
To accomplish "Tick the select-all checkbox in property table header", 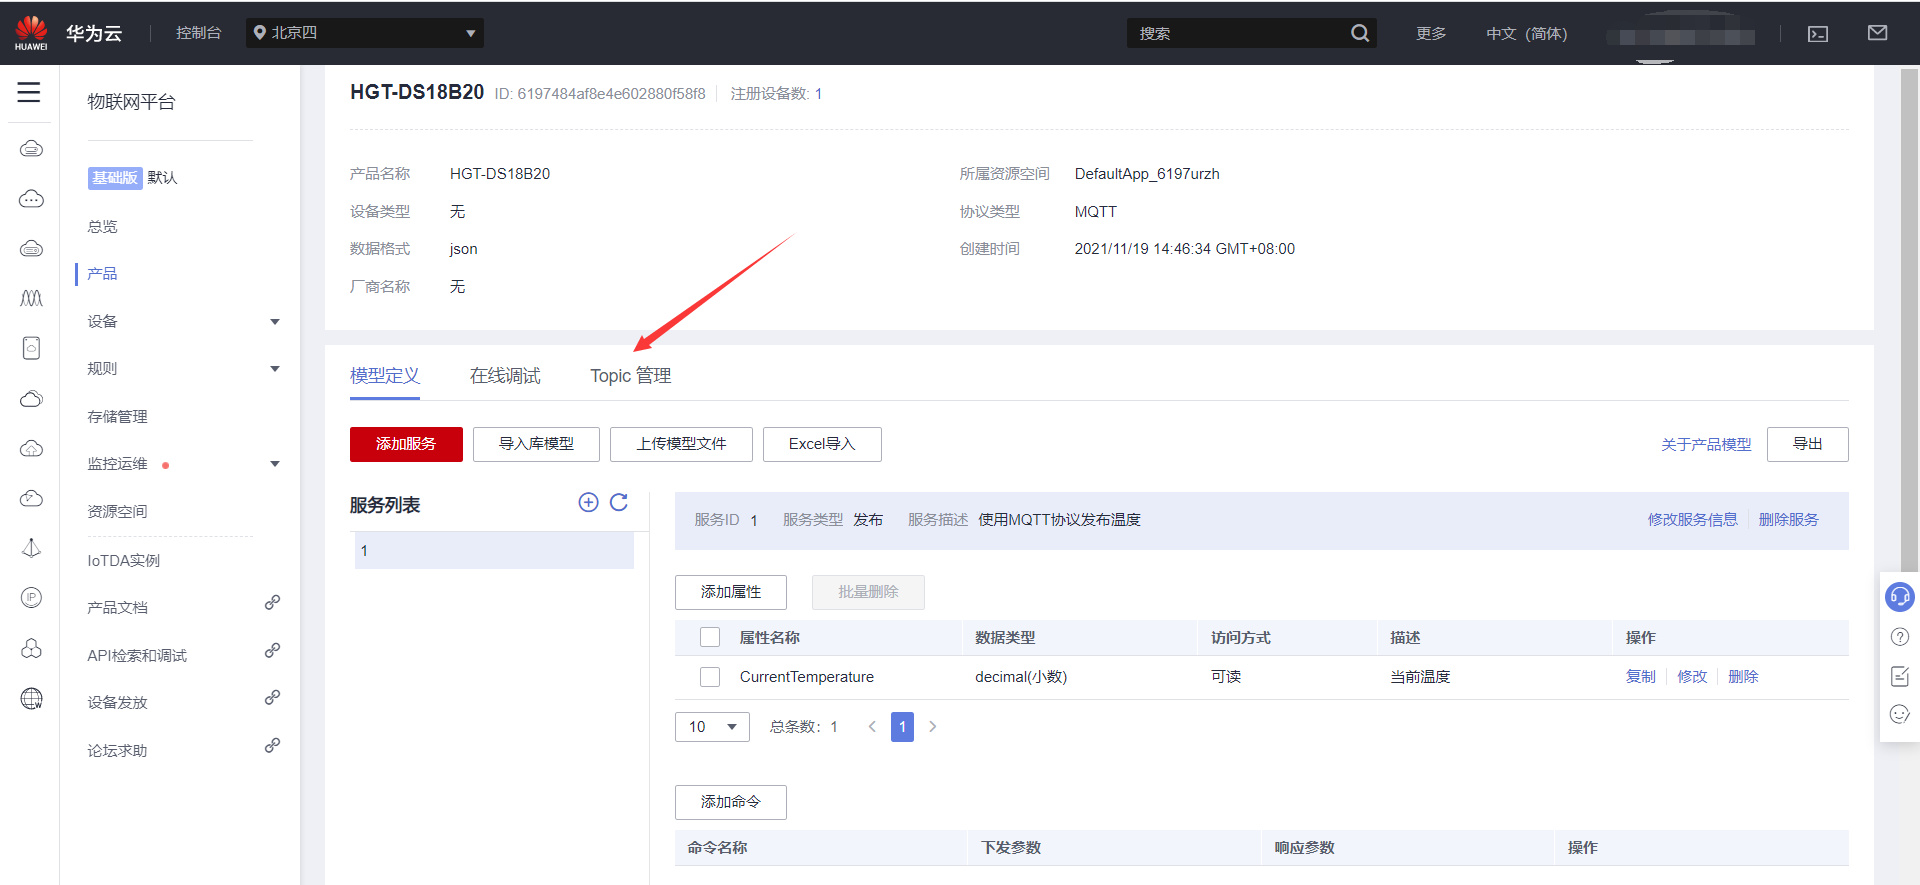I will (710, 637).
